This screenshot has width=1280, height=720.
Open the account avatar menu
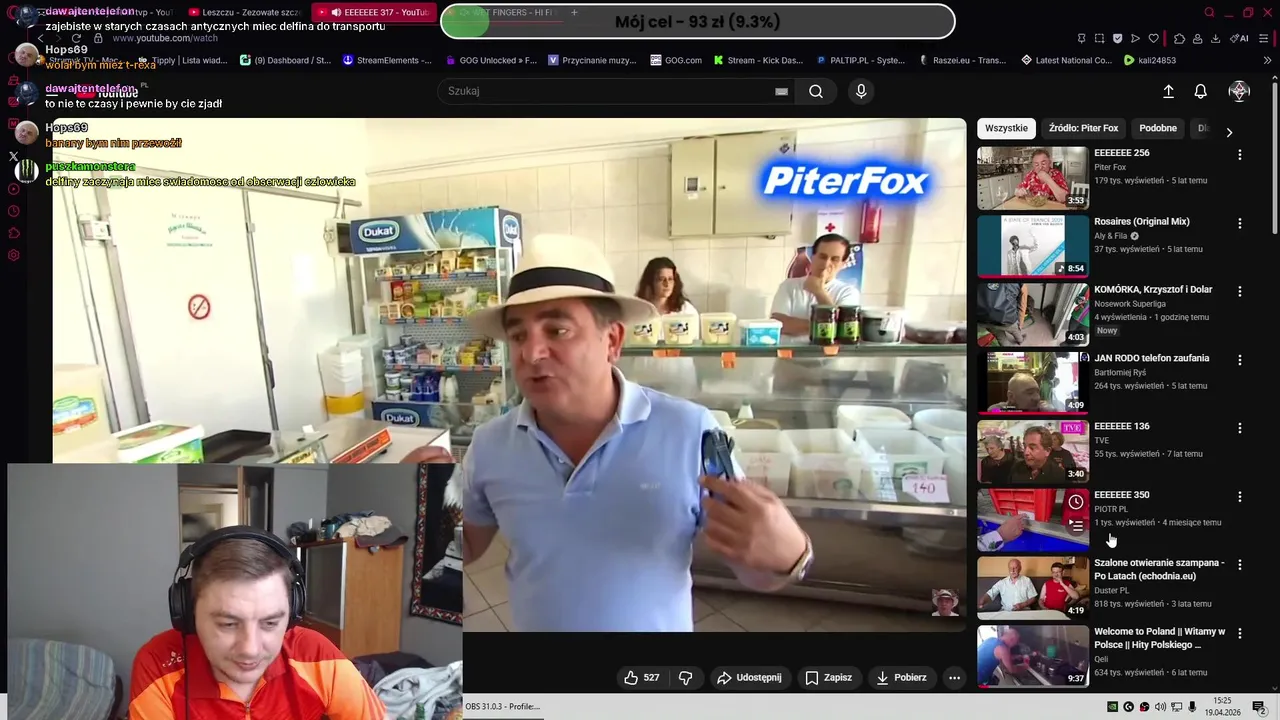[x=1239, y=91]
